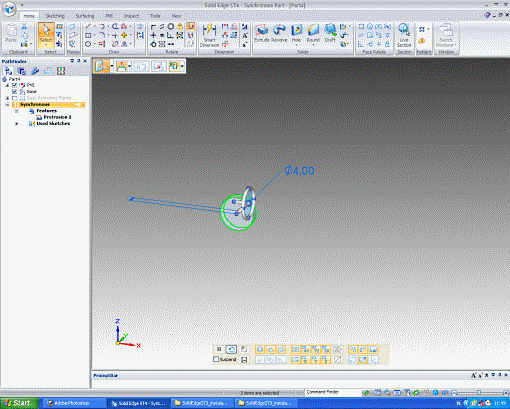
Task: Click the Revolve tool
Action: coord(279,34)
